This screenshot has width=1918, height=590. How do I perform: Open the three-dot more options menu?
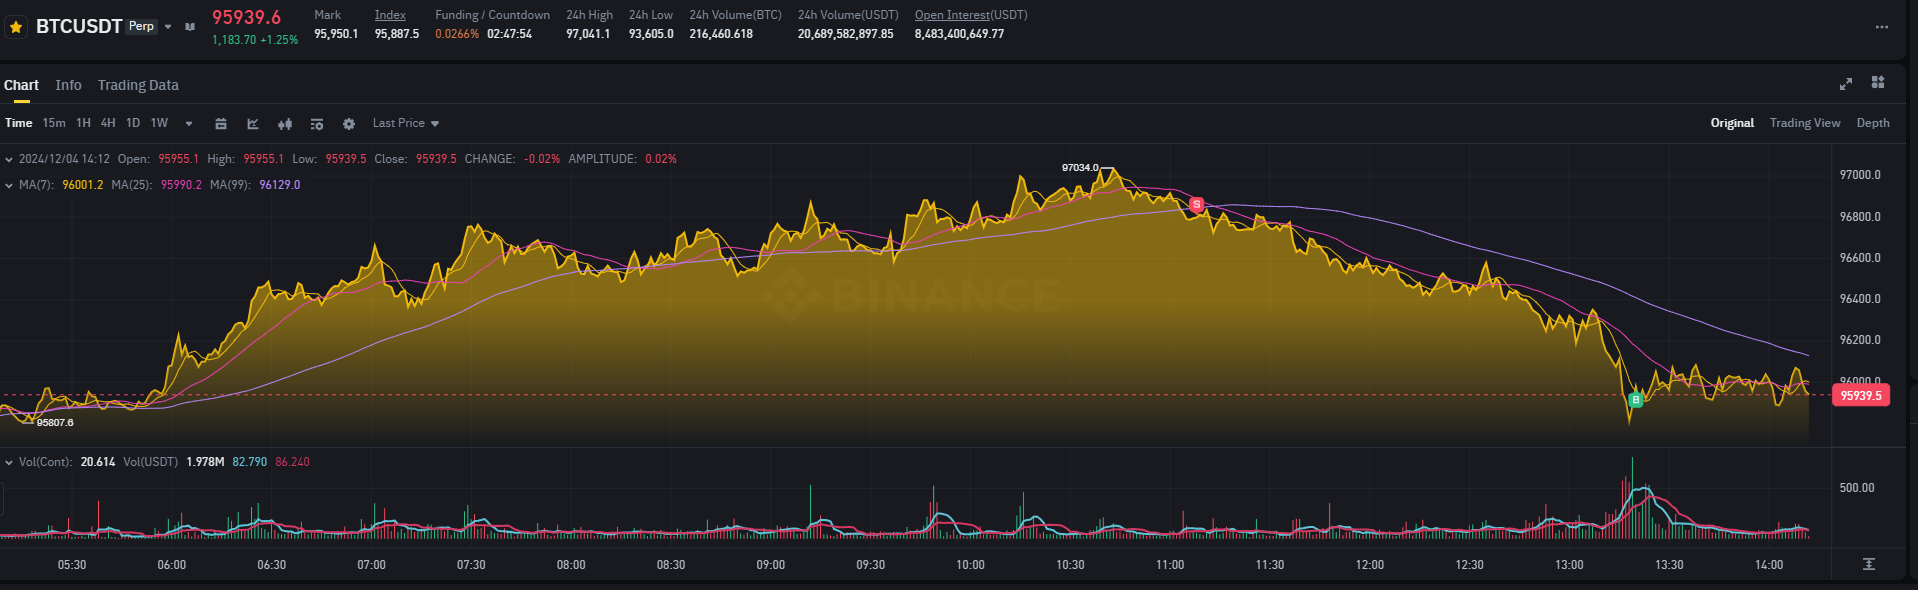tap(1882, 27)
